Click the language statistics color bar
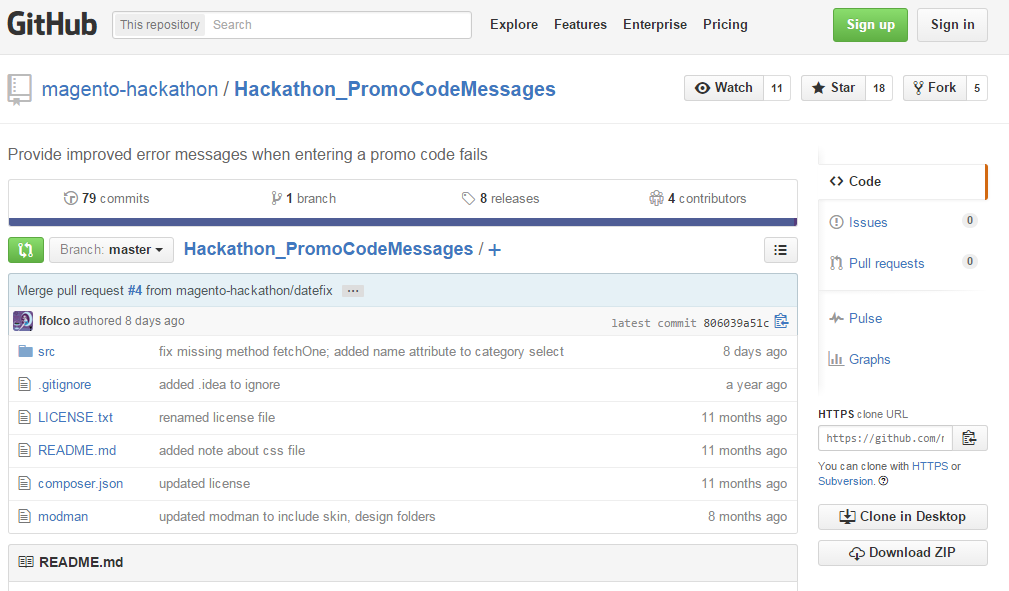This screenshot has height=591, width=1009. click(x=403, y=222)
